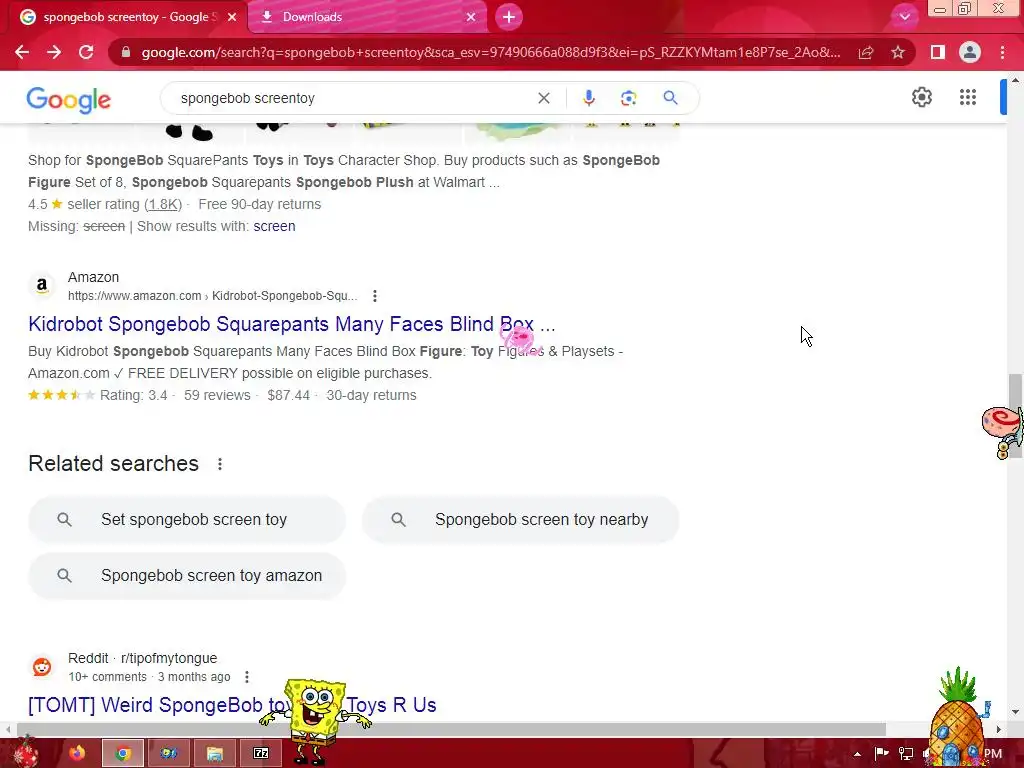
Task: Open the Google apps grid
Action: point(968,97)
